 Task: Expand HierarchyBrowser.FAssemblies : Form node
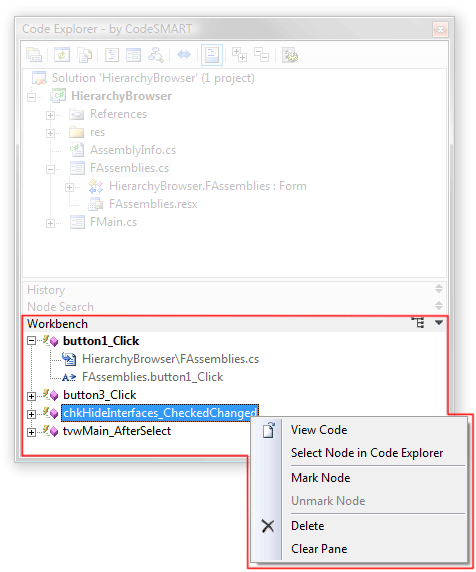pyautogui.click(x=69, y=188)
